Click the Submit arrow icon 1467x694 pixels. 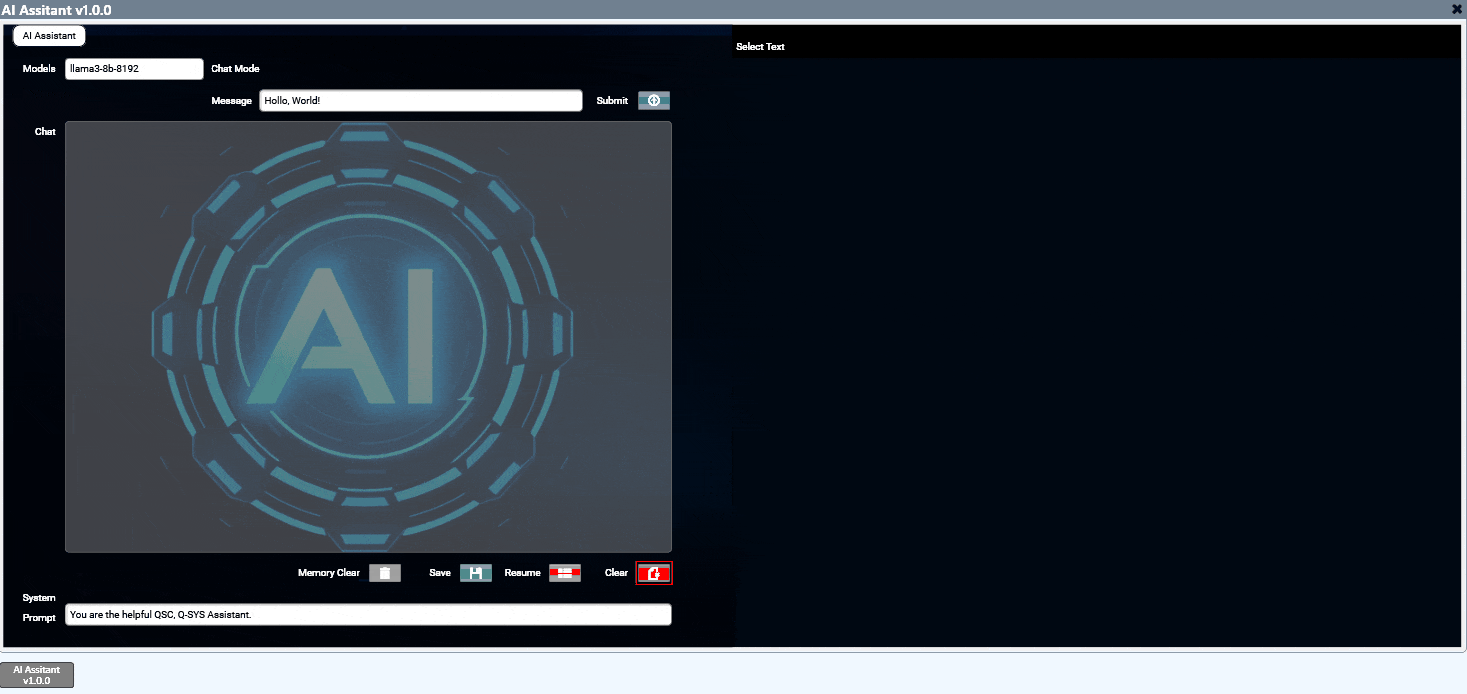pyautogui.click(x=654, y=100)
